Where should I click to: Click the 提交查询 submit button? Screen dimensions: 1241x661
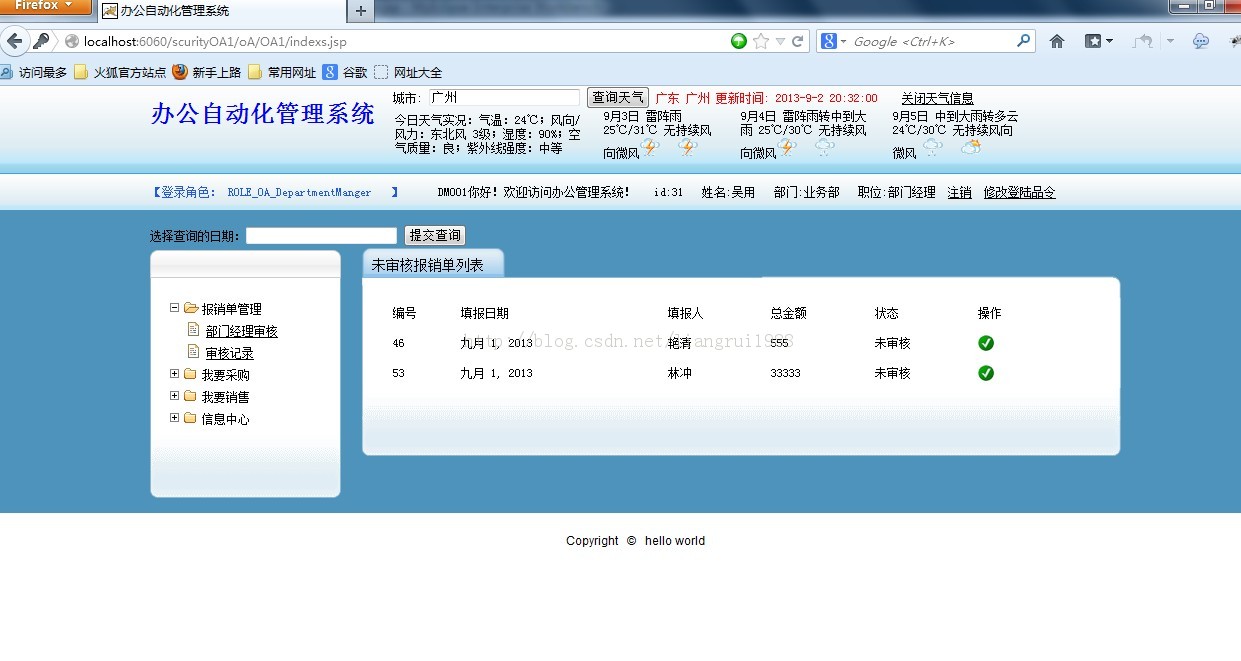435,235
